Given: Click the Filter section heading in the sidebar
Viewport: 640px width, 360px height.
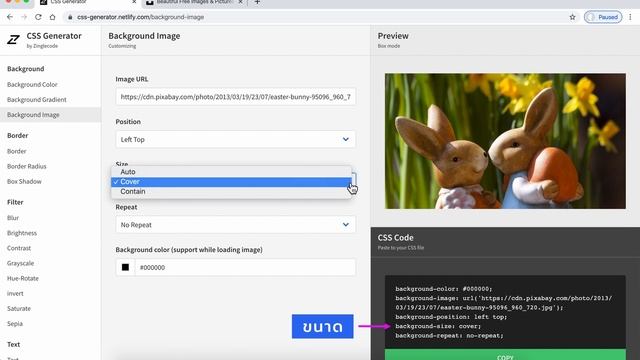Looking at the screenshot, I should point(15,202).
